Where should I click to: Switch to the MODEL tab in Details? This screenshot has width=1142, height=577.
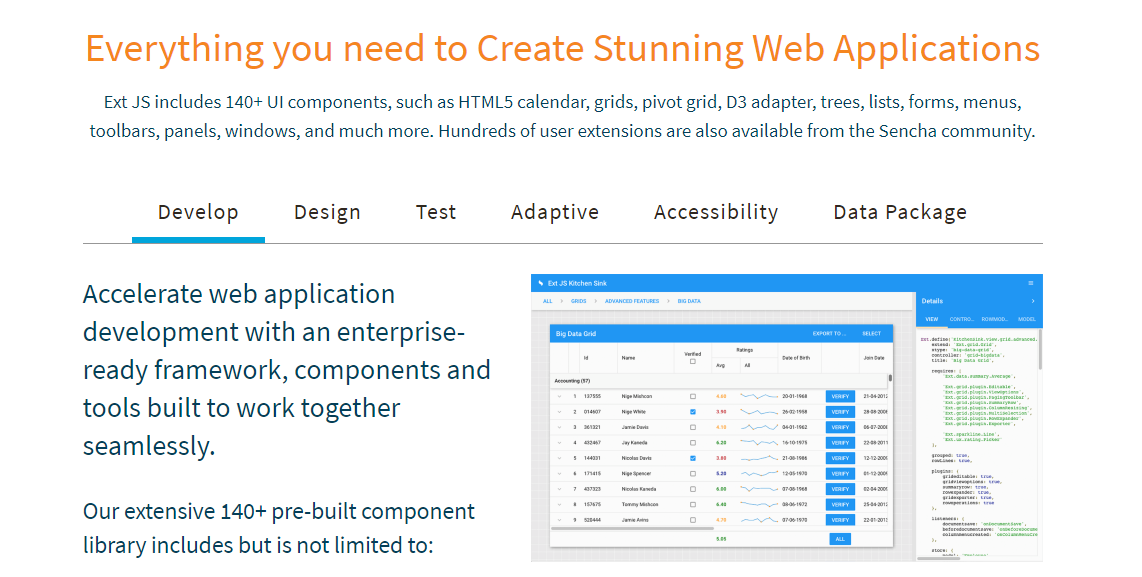point(1027,319)
